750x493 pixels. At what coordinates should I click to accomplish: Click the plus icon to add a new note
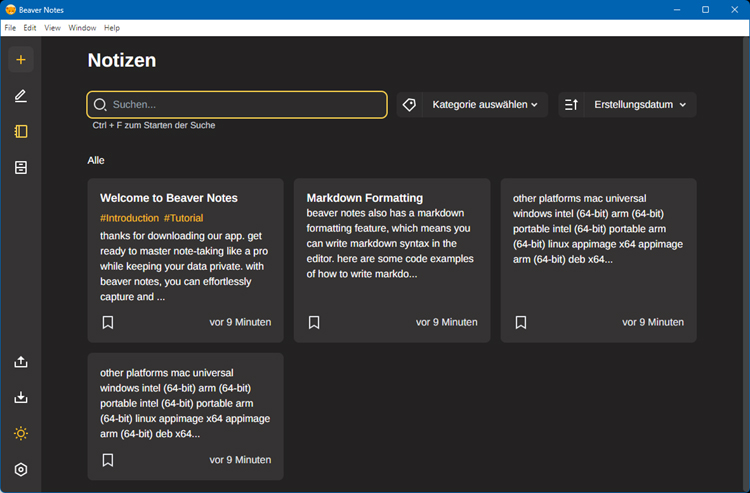coord(21,60)
